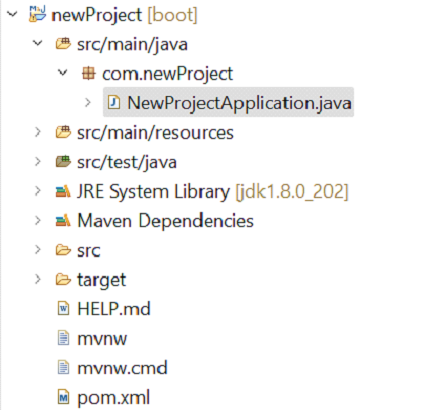Collapse the newProject root node
Image resolution: width=444 pixels, height=410 pixels.
(12, 14)
